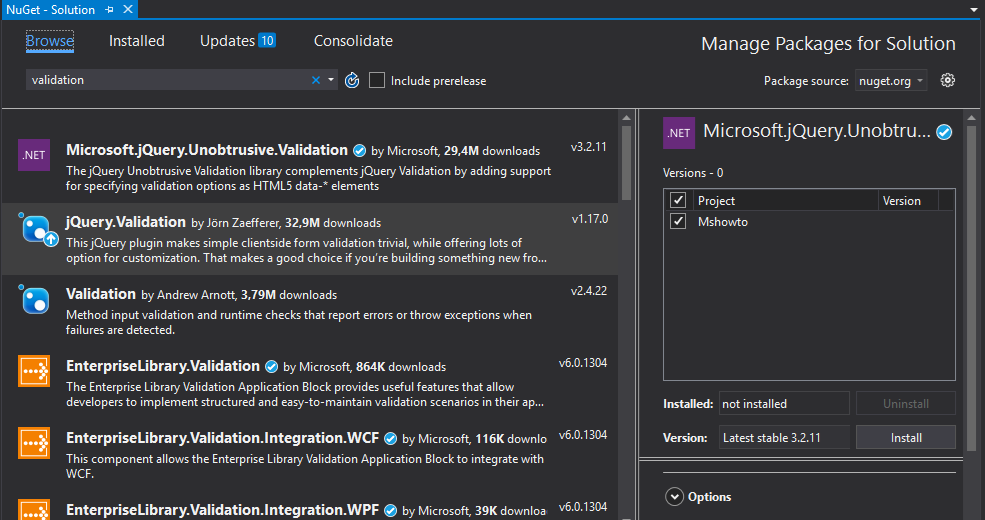Switch to the Updates tab
Viewport: 985px width, 520px height.
[x=227, y=41]
